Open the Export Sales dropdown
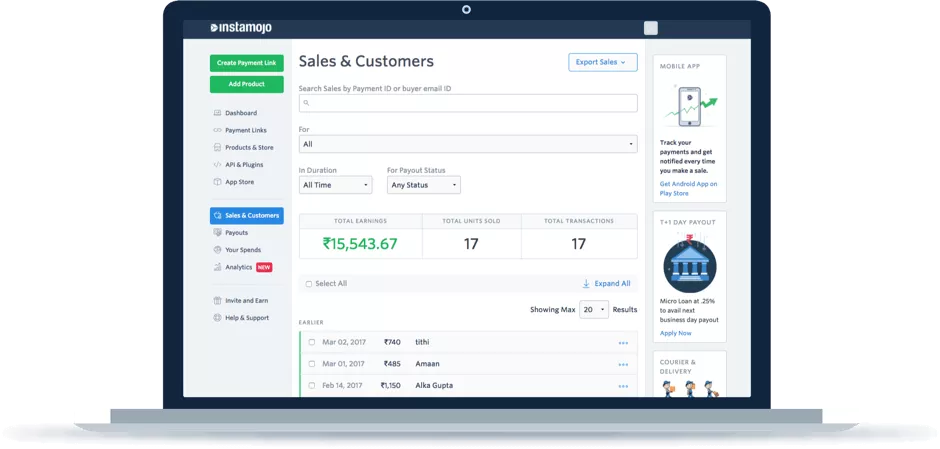The height and width of the screenshot is (449, 940). (x=602, y=62)
